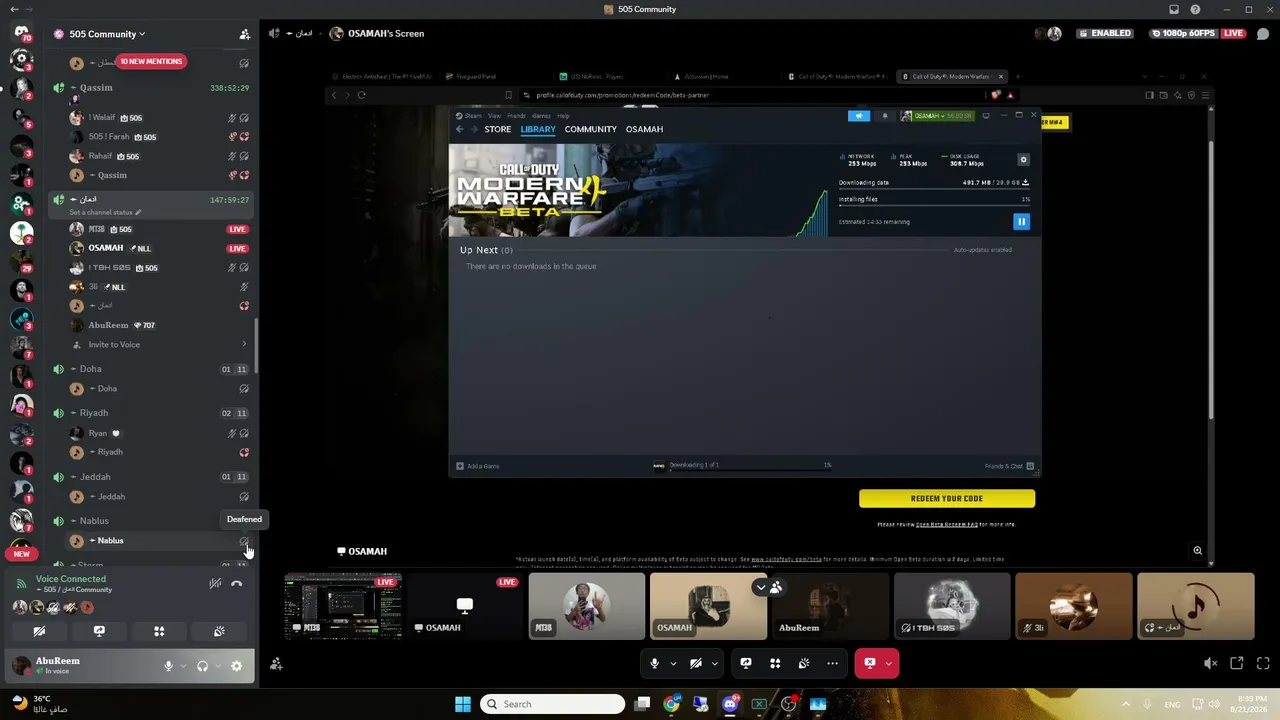Pop out the call window
This screenshot has width=1280, height=720.
click(x=1237, y=663)
